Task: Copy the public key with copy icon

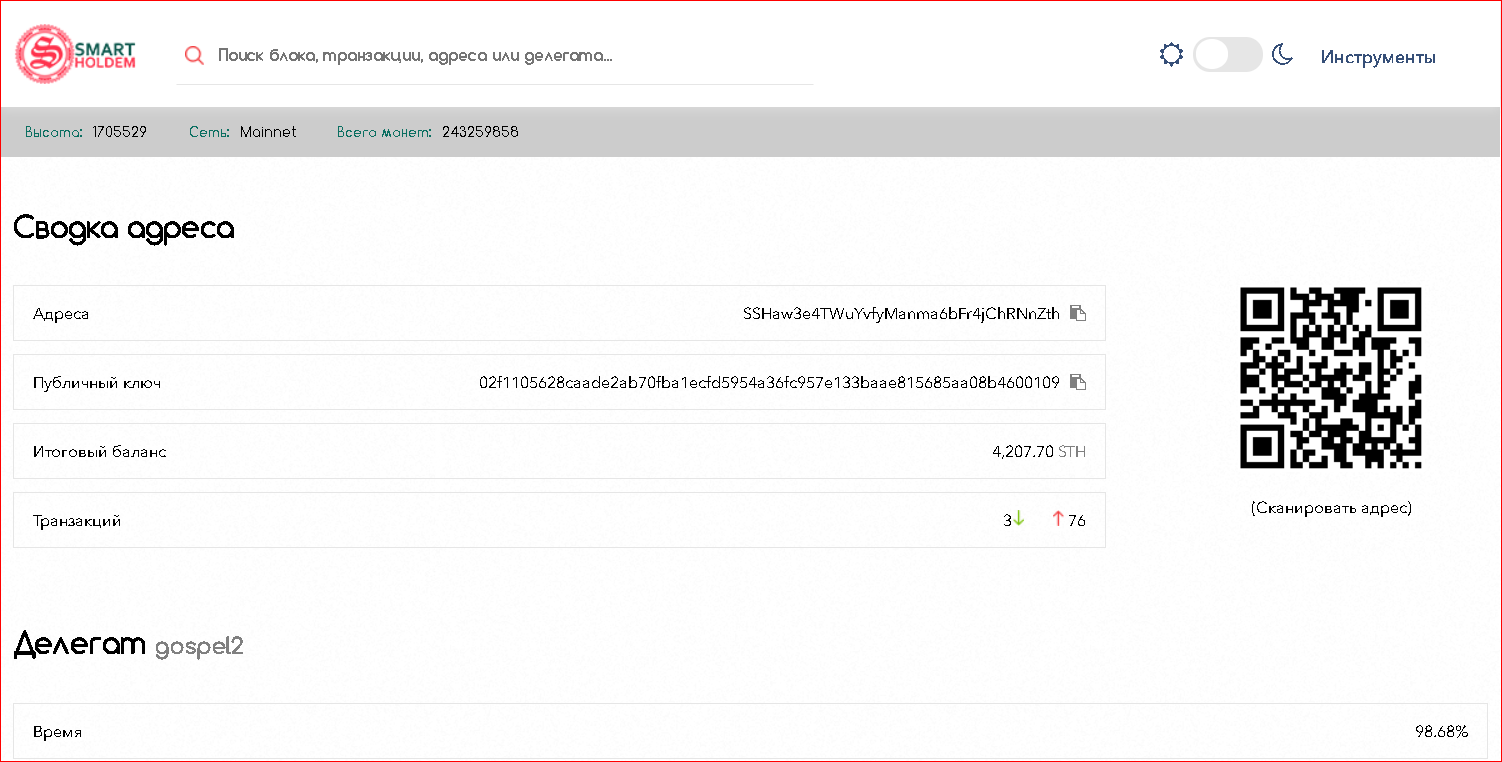Action: [x=1077, y=382]
